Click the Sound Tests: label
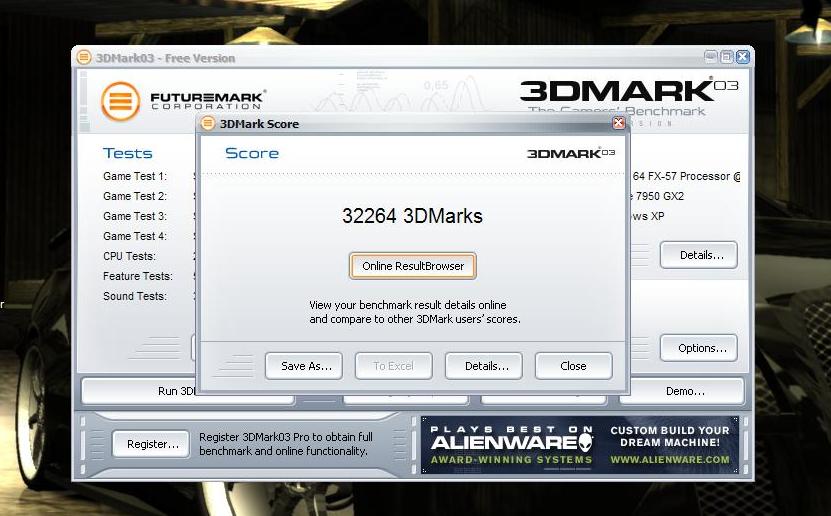Image resolution: width=831 pixels, height=516 pixels. coord(135,296)
